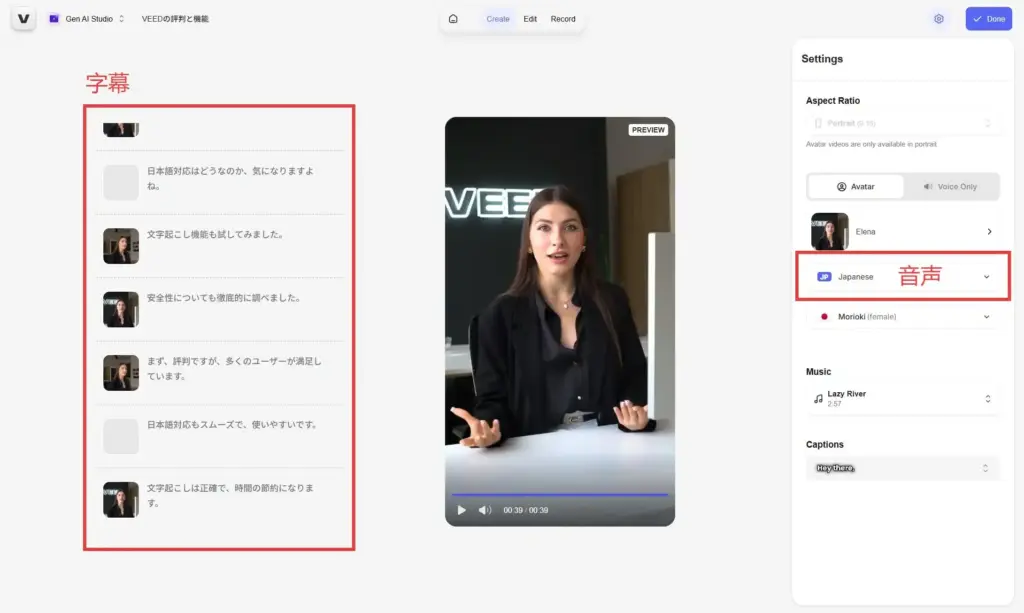The width and height of the screenshot is (1024, 613).
Task: Open settings via the gear icon
Action: [938, 19]
